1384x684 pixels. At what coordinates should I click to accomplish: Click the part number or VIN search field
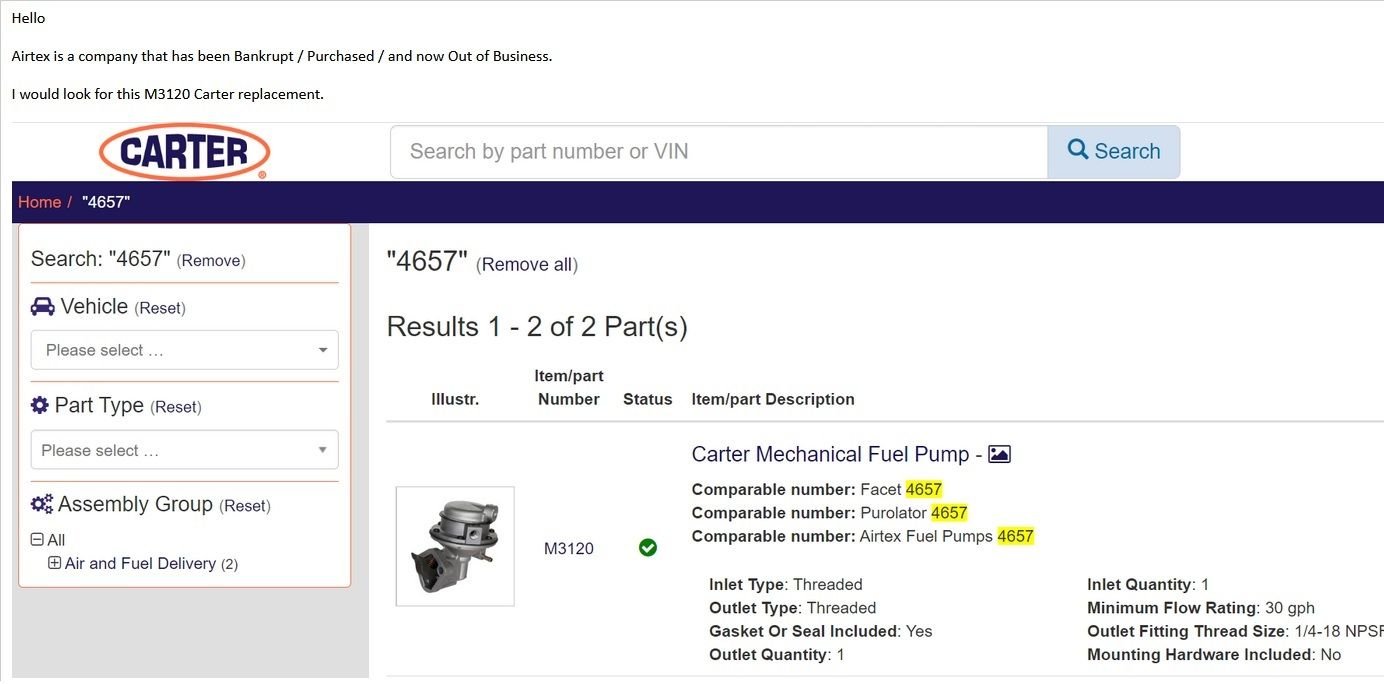coord(718,152)
